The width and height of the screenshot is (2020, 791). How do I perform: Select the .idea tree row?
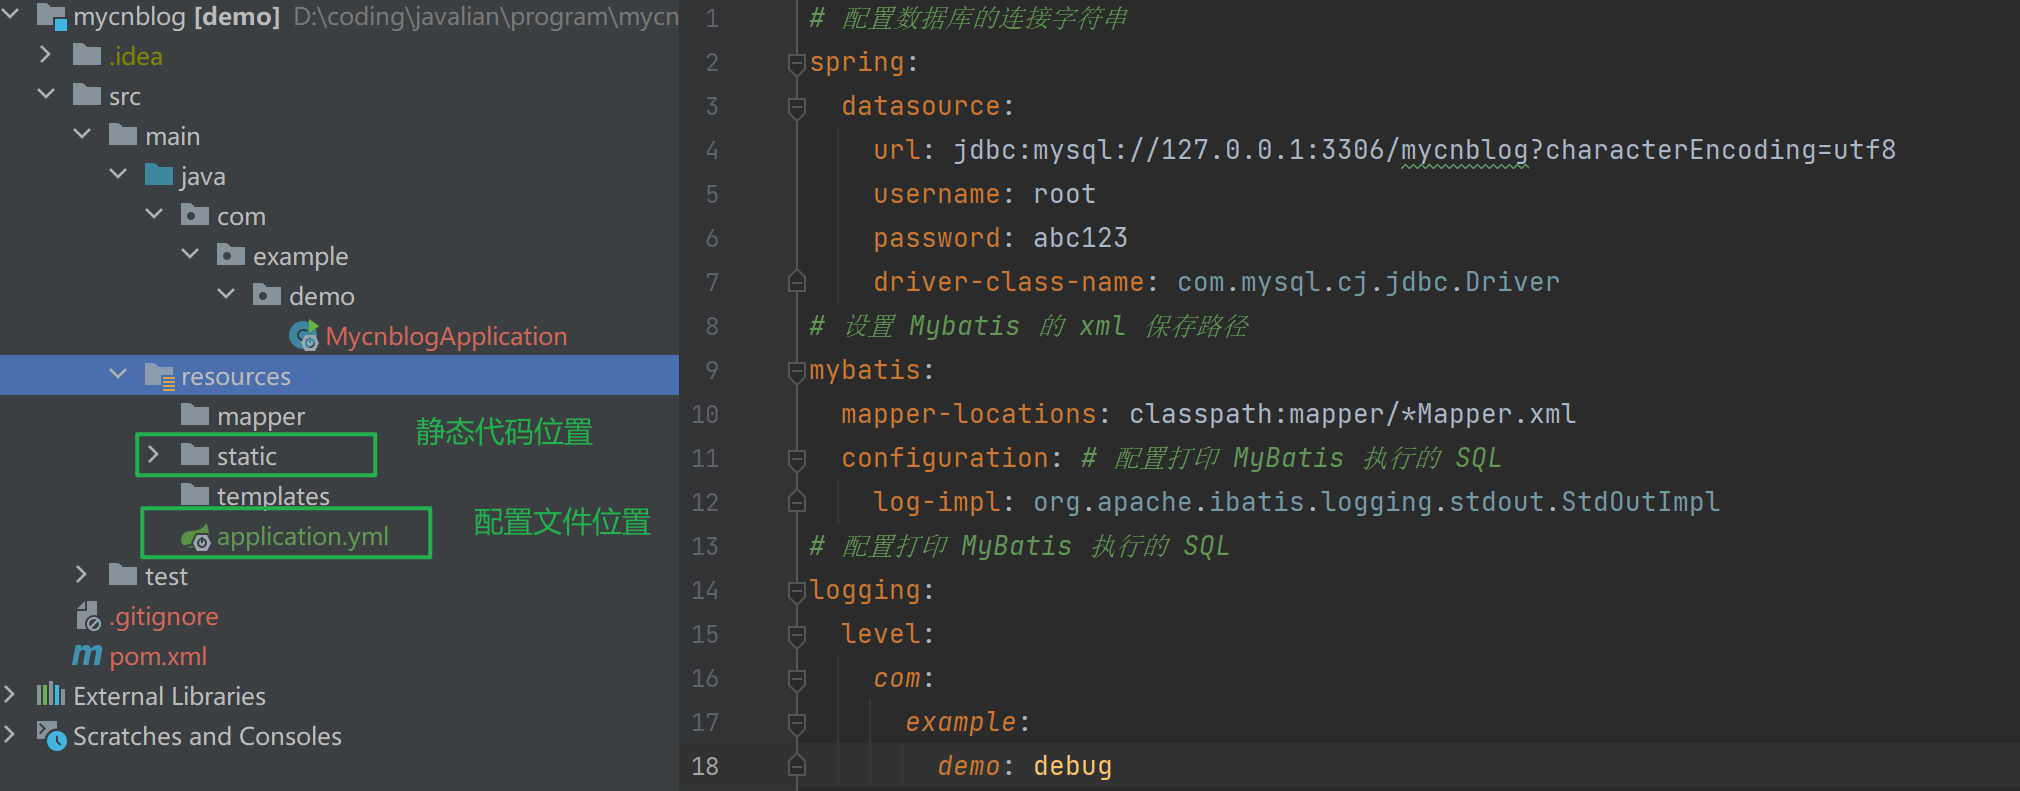point(339,56)
